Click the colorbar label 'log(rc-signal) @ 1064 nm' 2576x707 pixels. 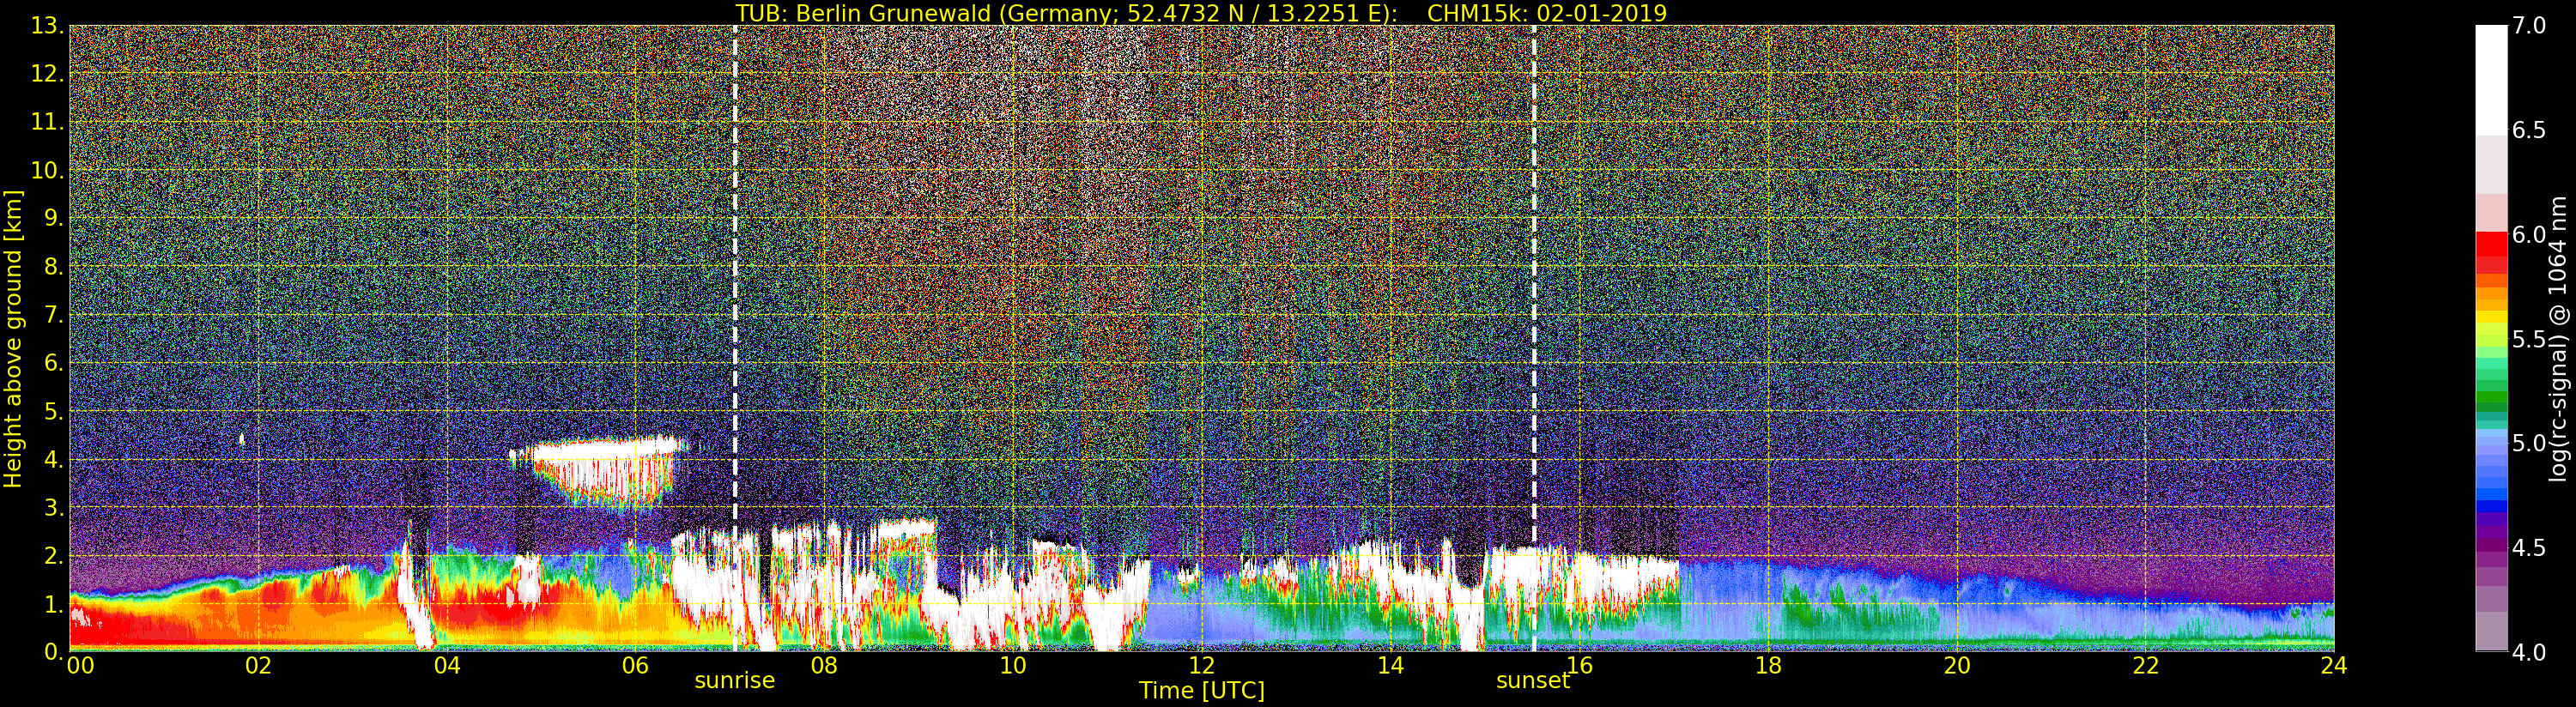[x=2555, y=338]
